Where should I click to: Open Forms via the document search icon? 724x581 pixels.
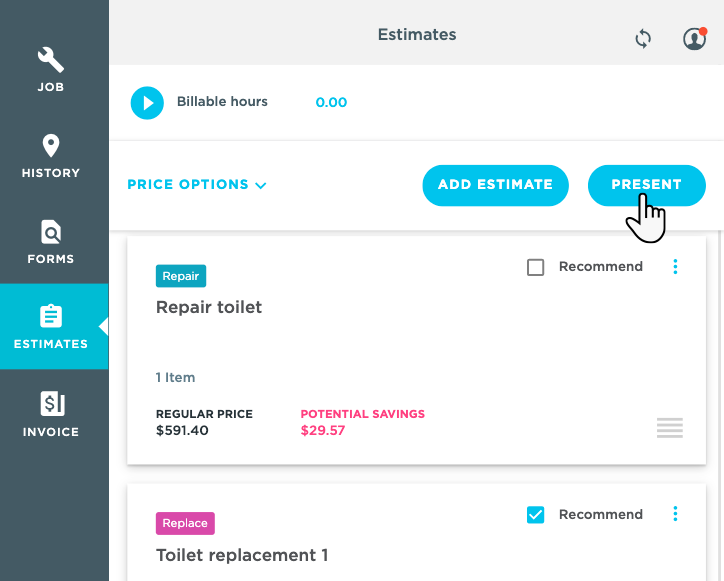coord(51,233)
